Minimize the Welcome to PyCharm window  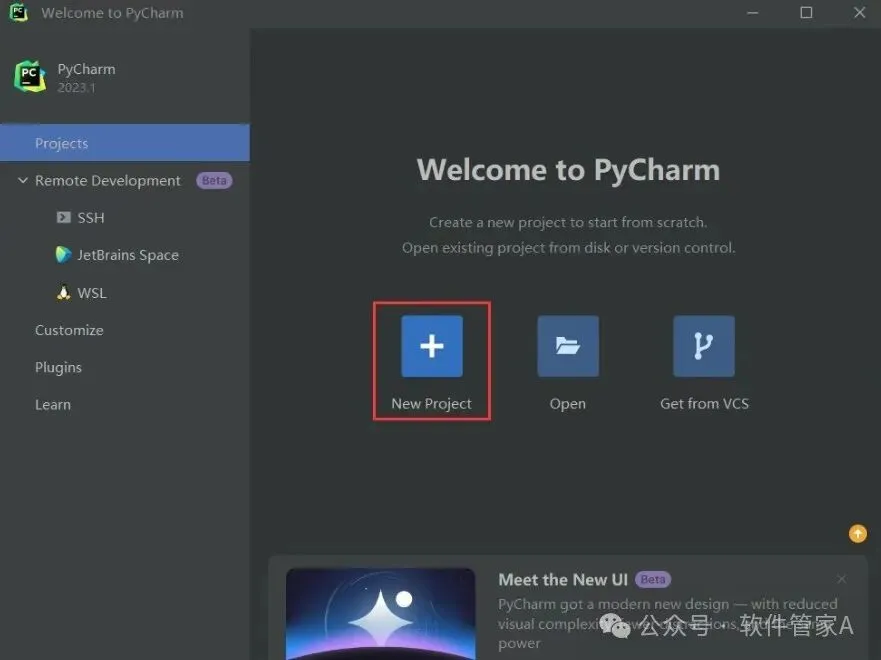click(x=752, y=12)
